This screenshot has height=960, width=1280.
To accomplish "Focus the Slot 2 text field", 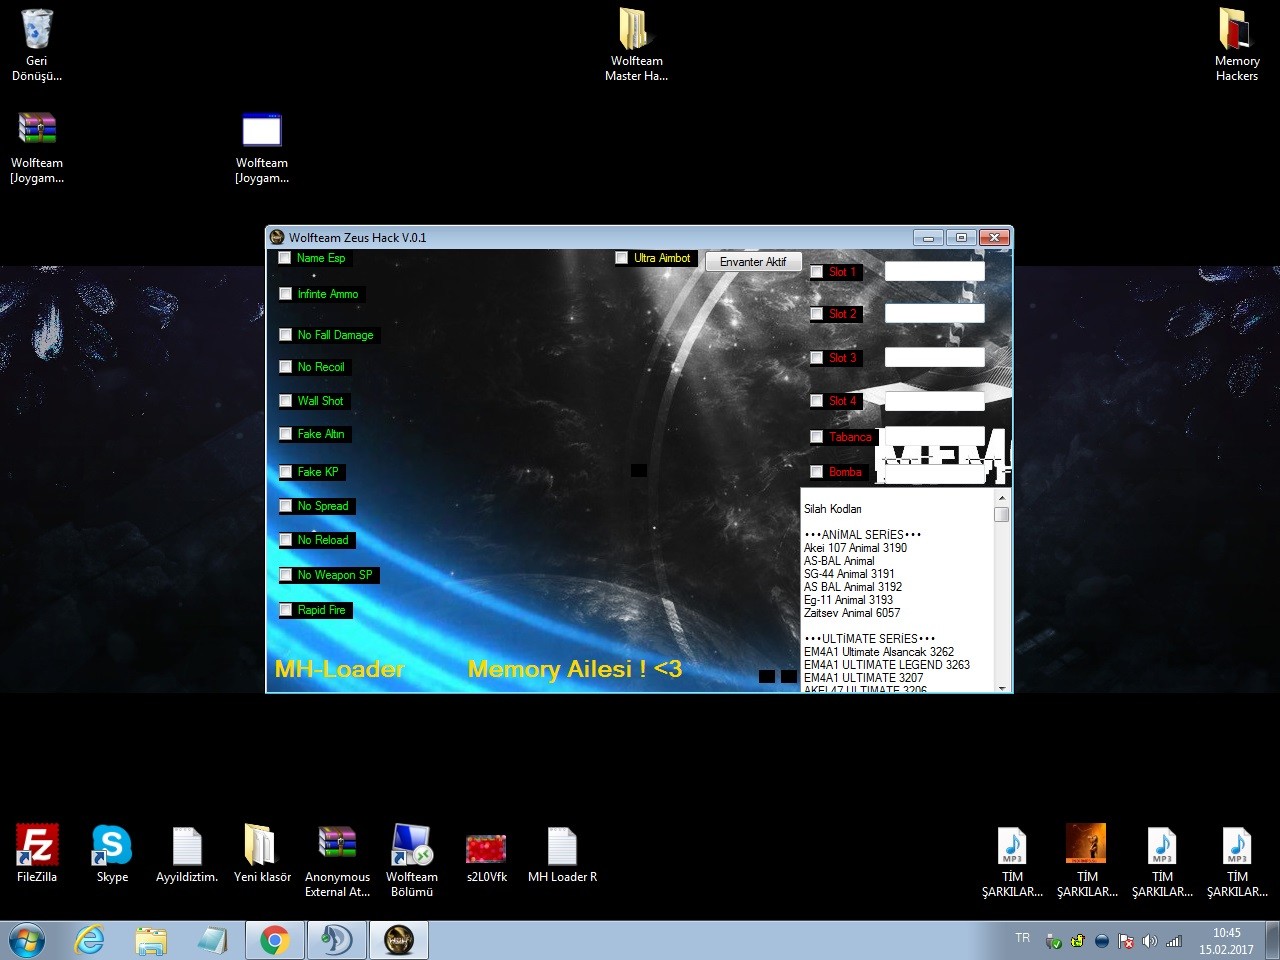I will [x=935, y=314].
